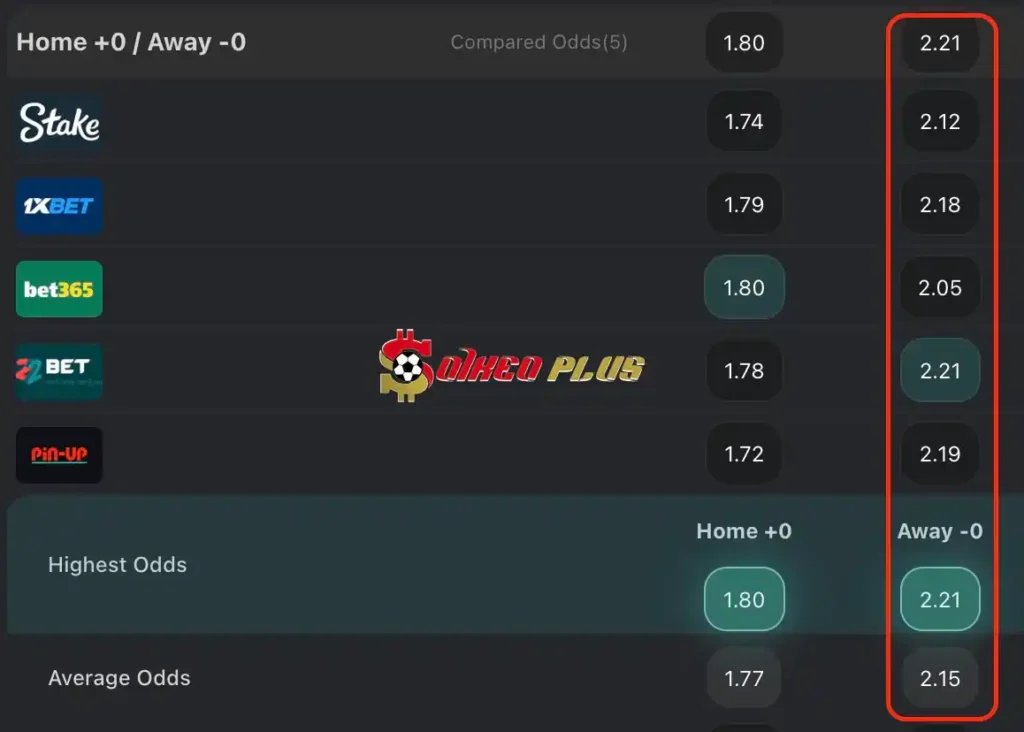Select Stake home odds 1.74
The image size is (1024, 732).
pyautogui.click(x=743, y=122)
